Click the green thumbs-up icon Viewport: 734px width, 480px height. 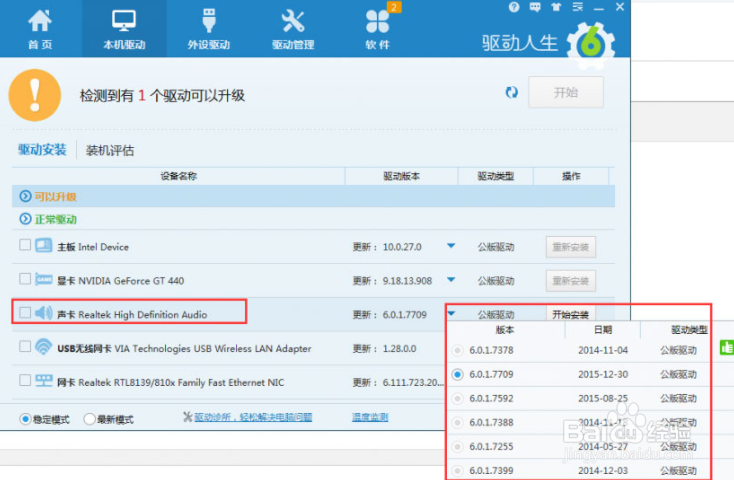(727, 347)
